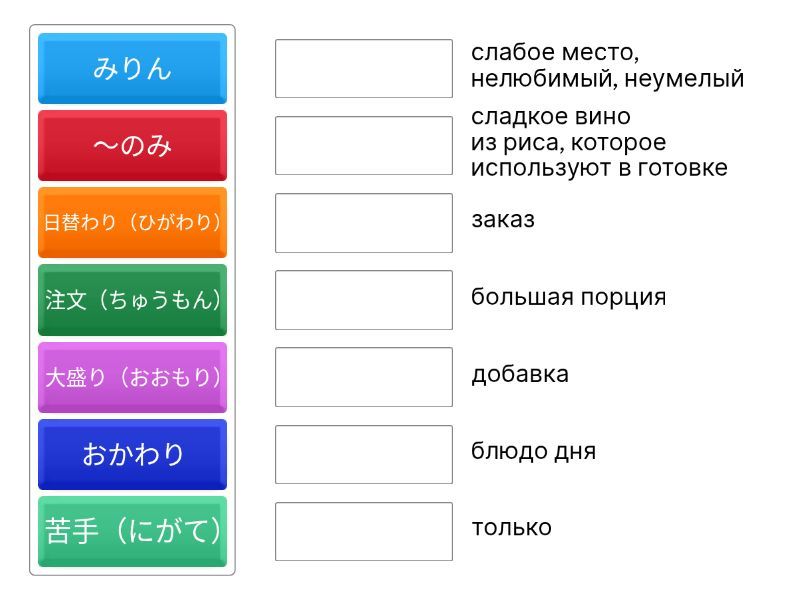Select the drop slot next to 'заказ'
This screenshot has width=800, height=600.
click(x=364, y=222)
